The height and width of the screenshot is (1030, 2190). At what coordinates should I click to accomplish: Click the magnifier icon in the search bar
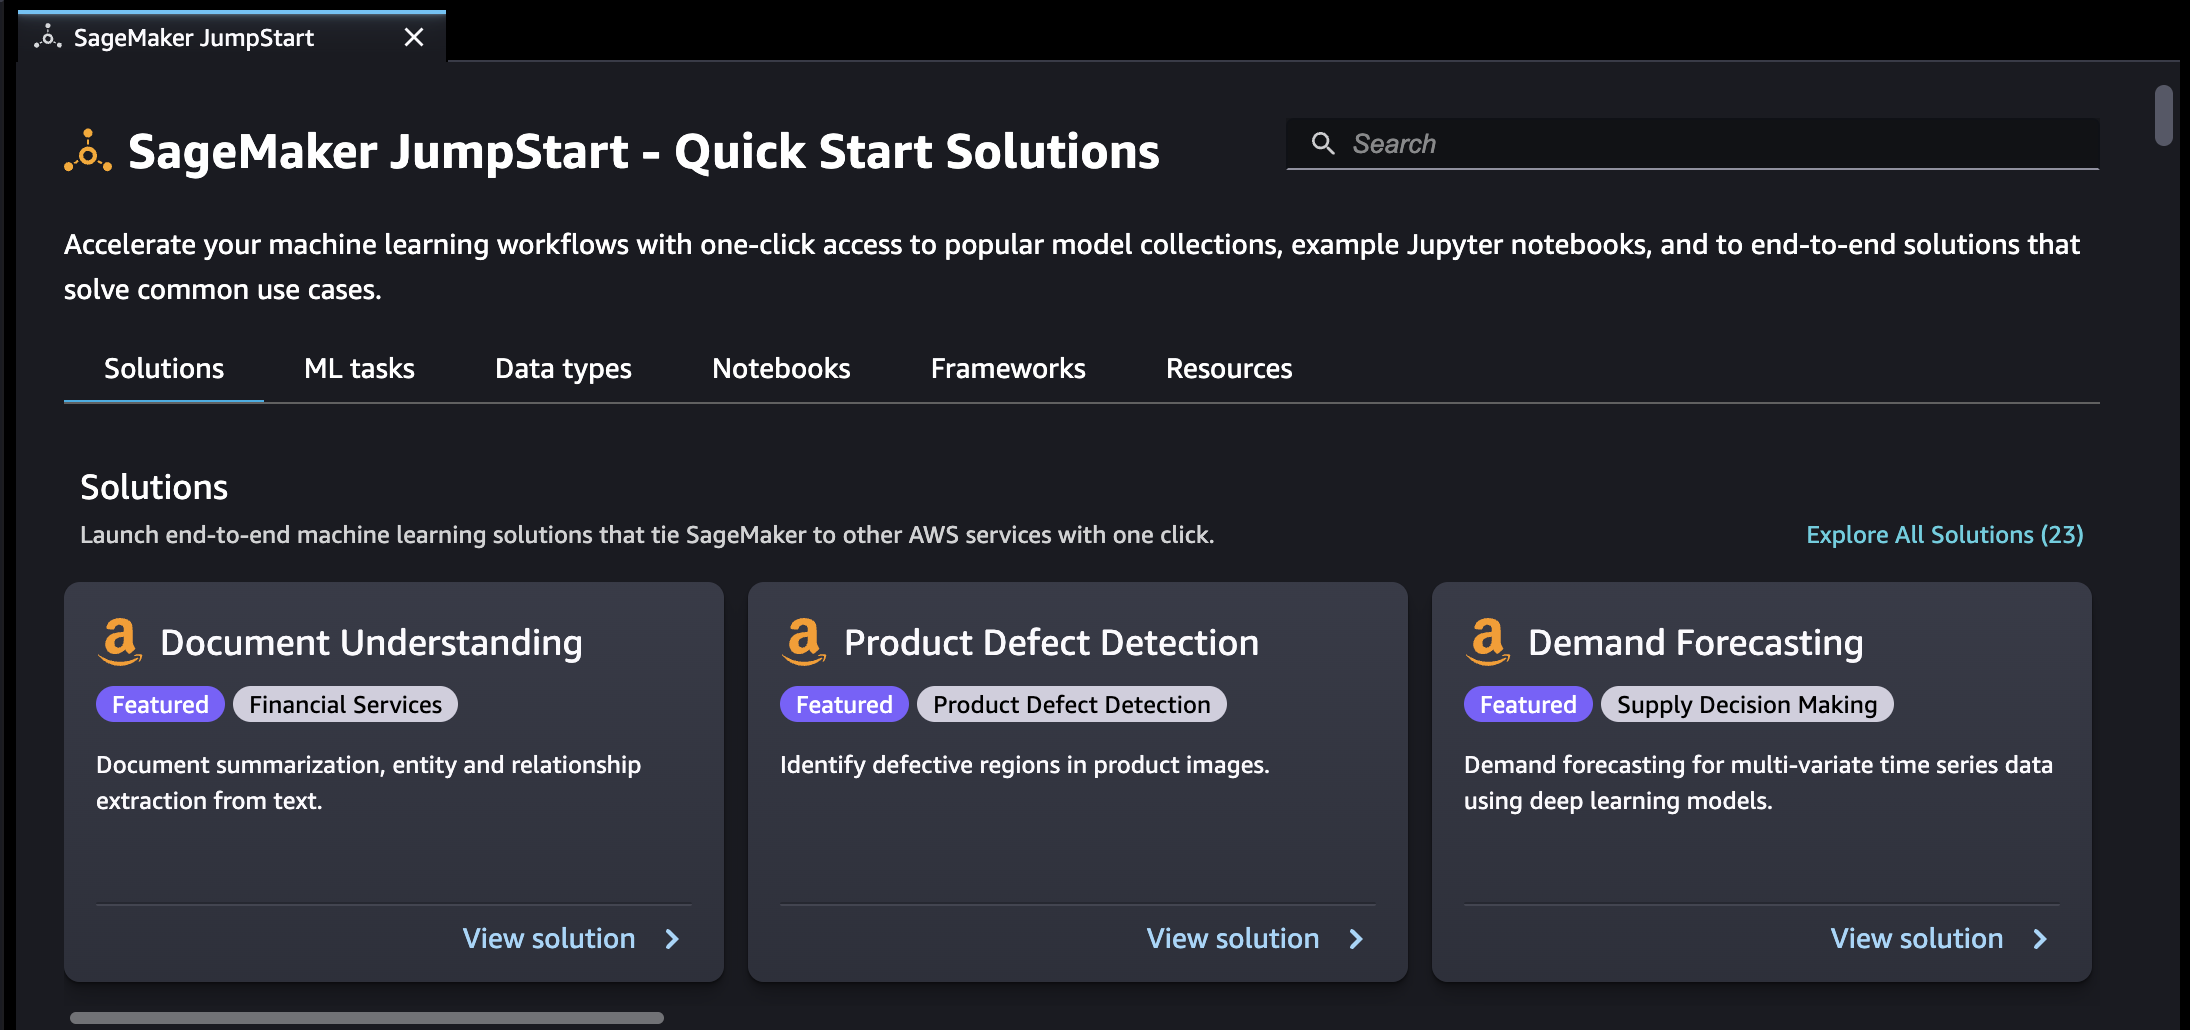1323,143
